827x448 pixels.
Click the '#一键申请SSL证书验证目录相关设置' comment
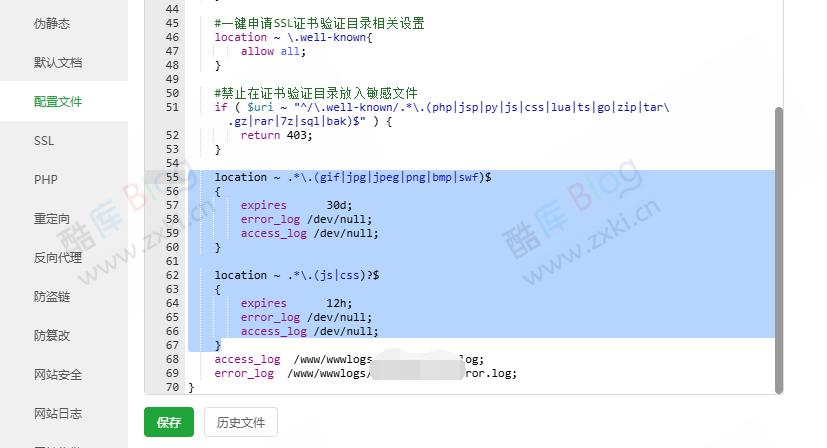tap(319, 23)
